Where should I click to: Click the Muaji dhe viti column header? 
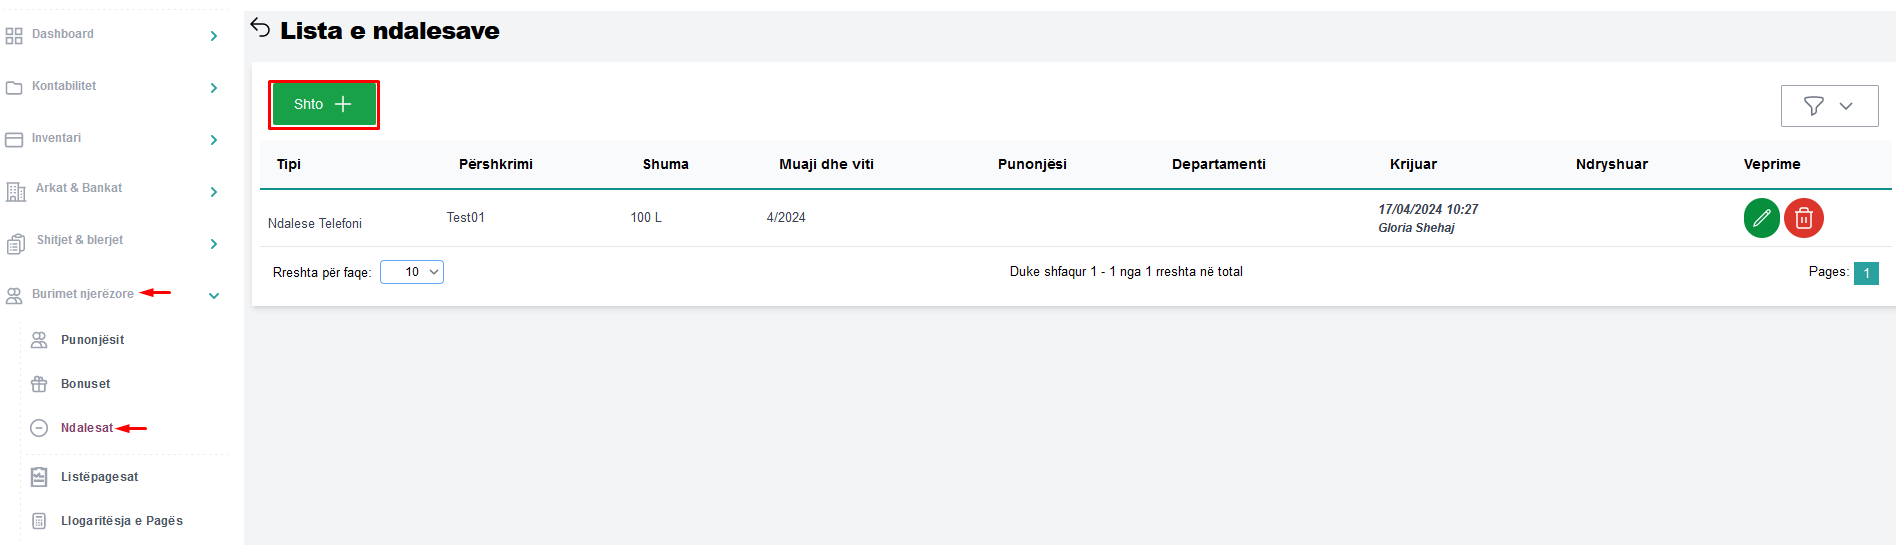coord(826,164)
